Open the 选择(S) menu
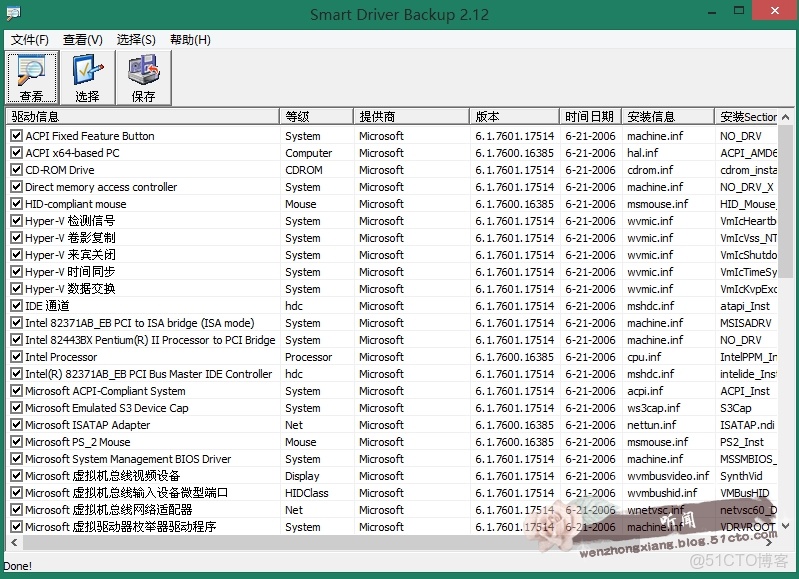Image resolution: width=799 pixels, height=579 pixels. (136, 40)
